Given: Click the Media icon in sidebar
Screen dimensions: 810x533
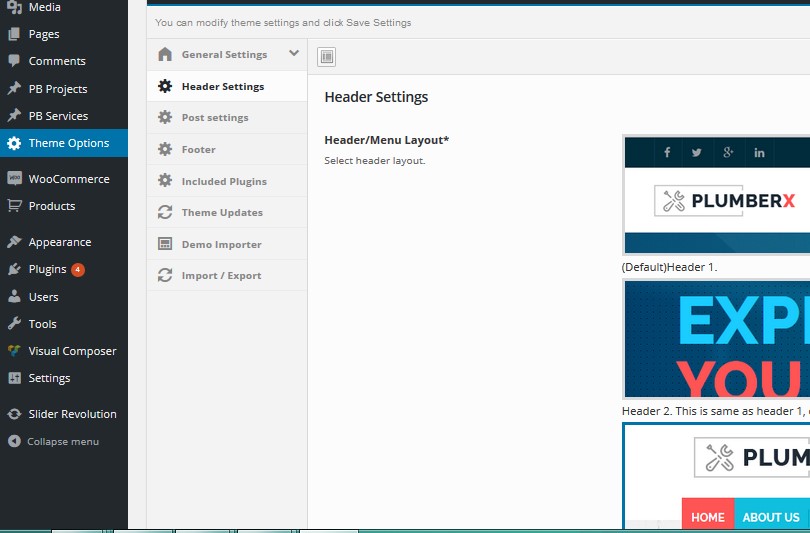Looking at the screenshot, I should (x=14, y=7).
